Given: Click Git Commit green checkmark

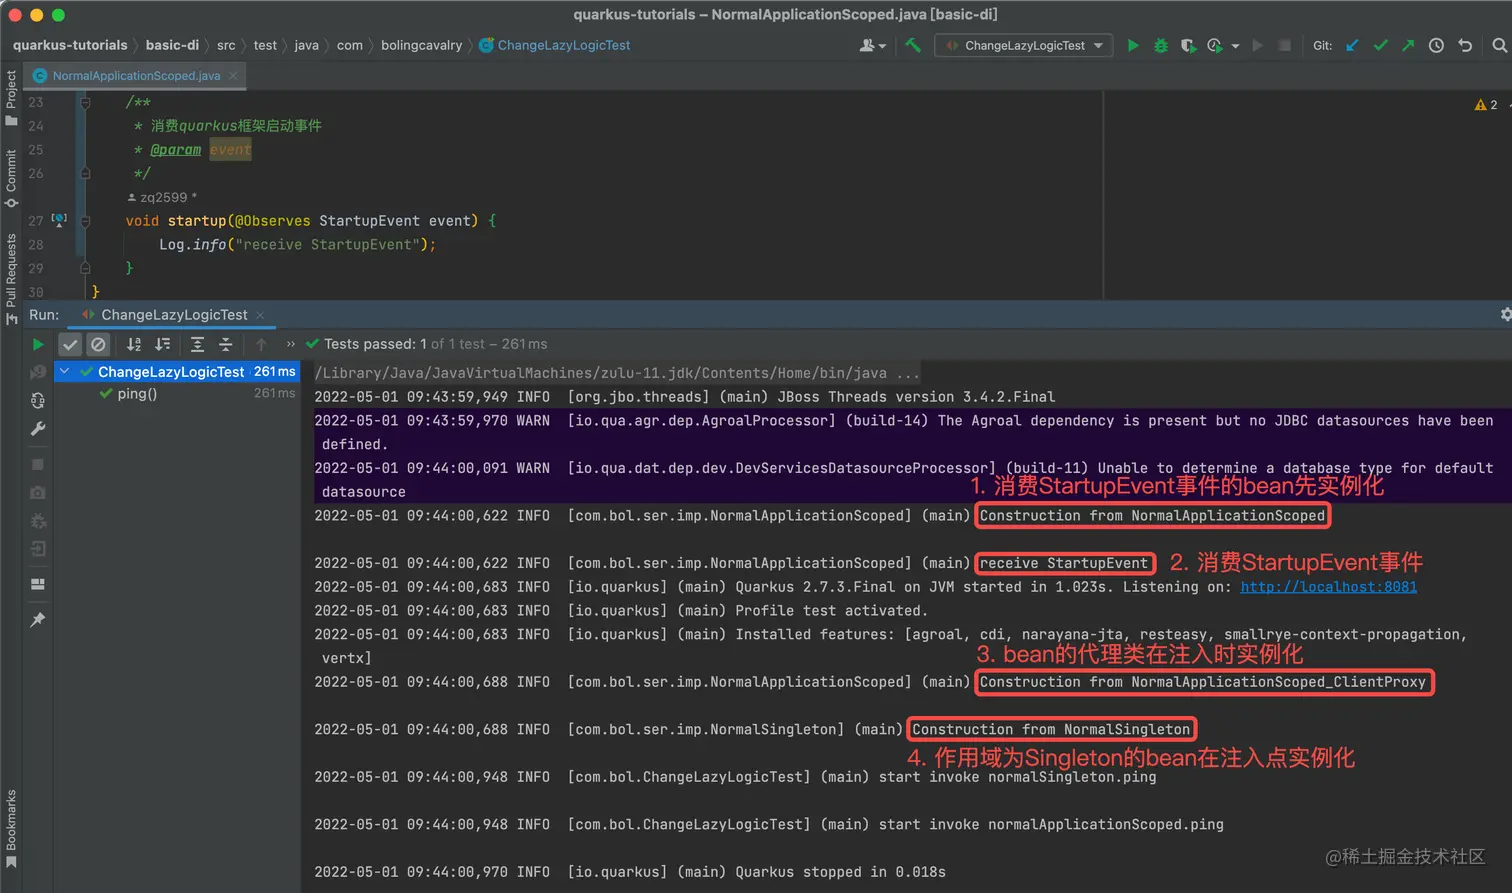Looking at the screenshot, I should (1381, 45).
